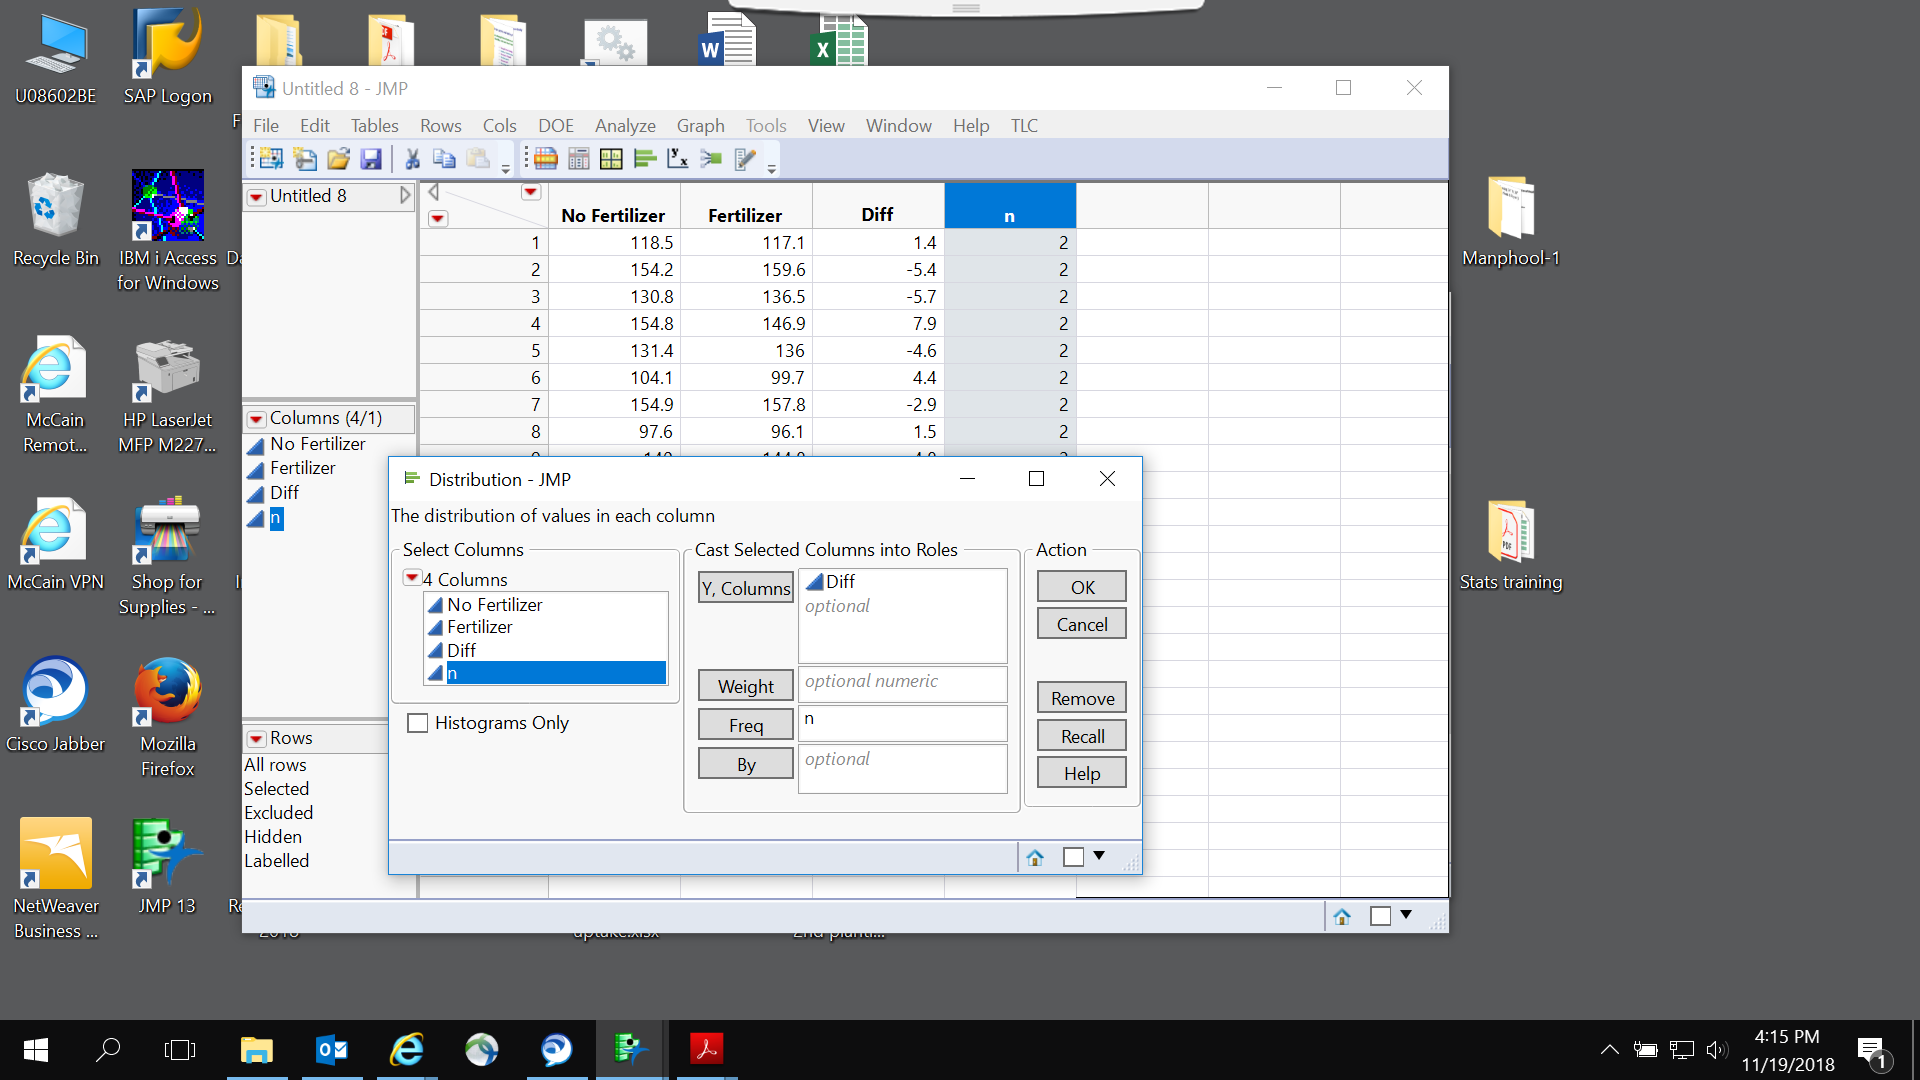
Task: Click the Open file folder icon
Action: pyautogui.click(x=339, y=158)
